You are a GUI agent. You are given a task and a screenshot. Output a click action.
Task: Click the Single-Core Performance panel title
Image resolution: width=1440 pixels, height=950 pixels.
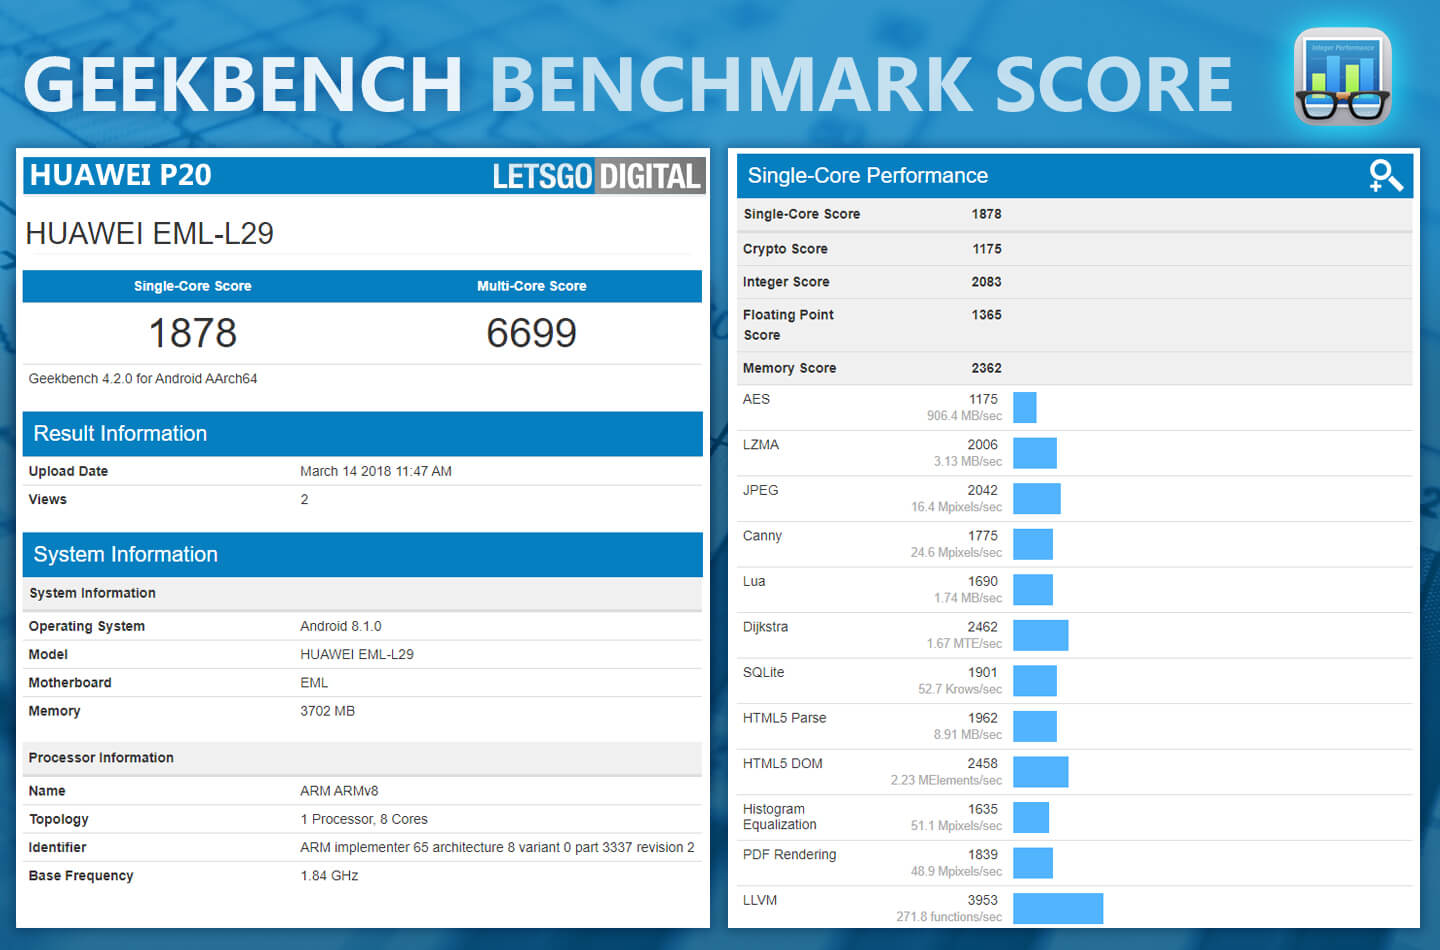pos(868,176)
